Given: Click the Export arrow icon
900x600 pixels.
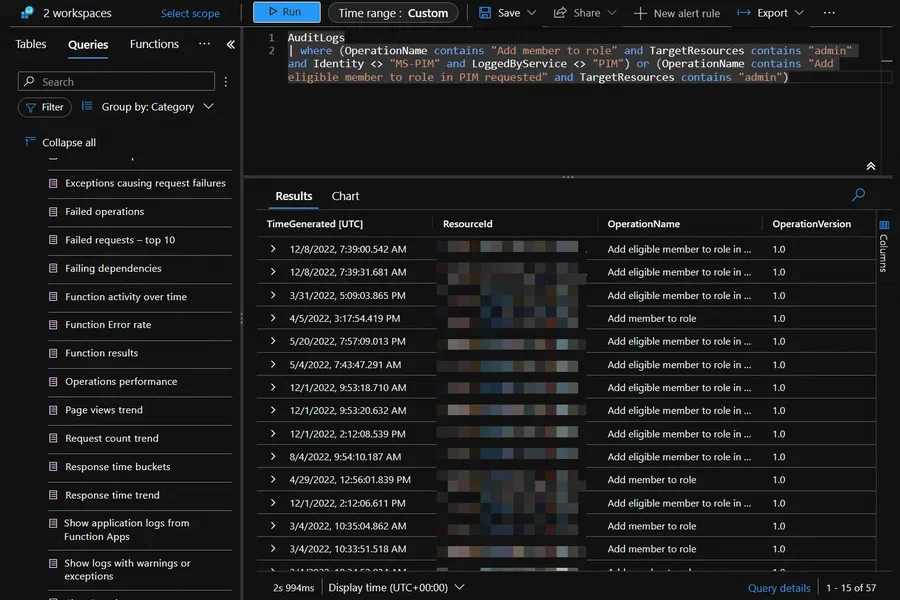Looking at the screenshot, I should pyautogui.click(x=744, y=13).
